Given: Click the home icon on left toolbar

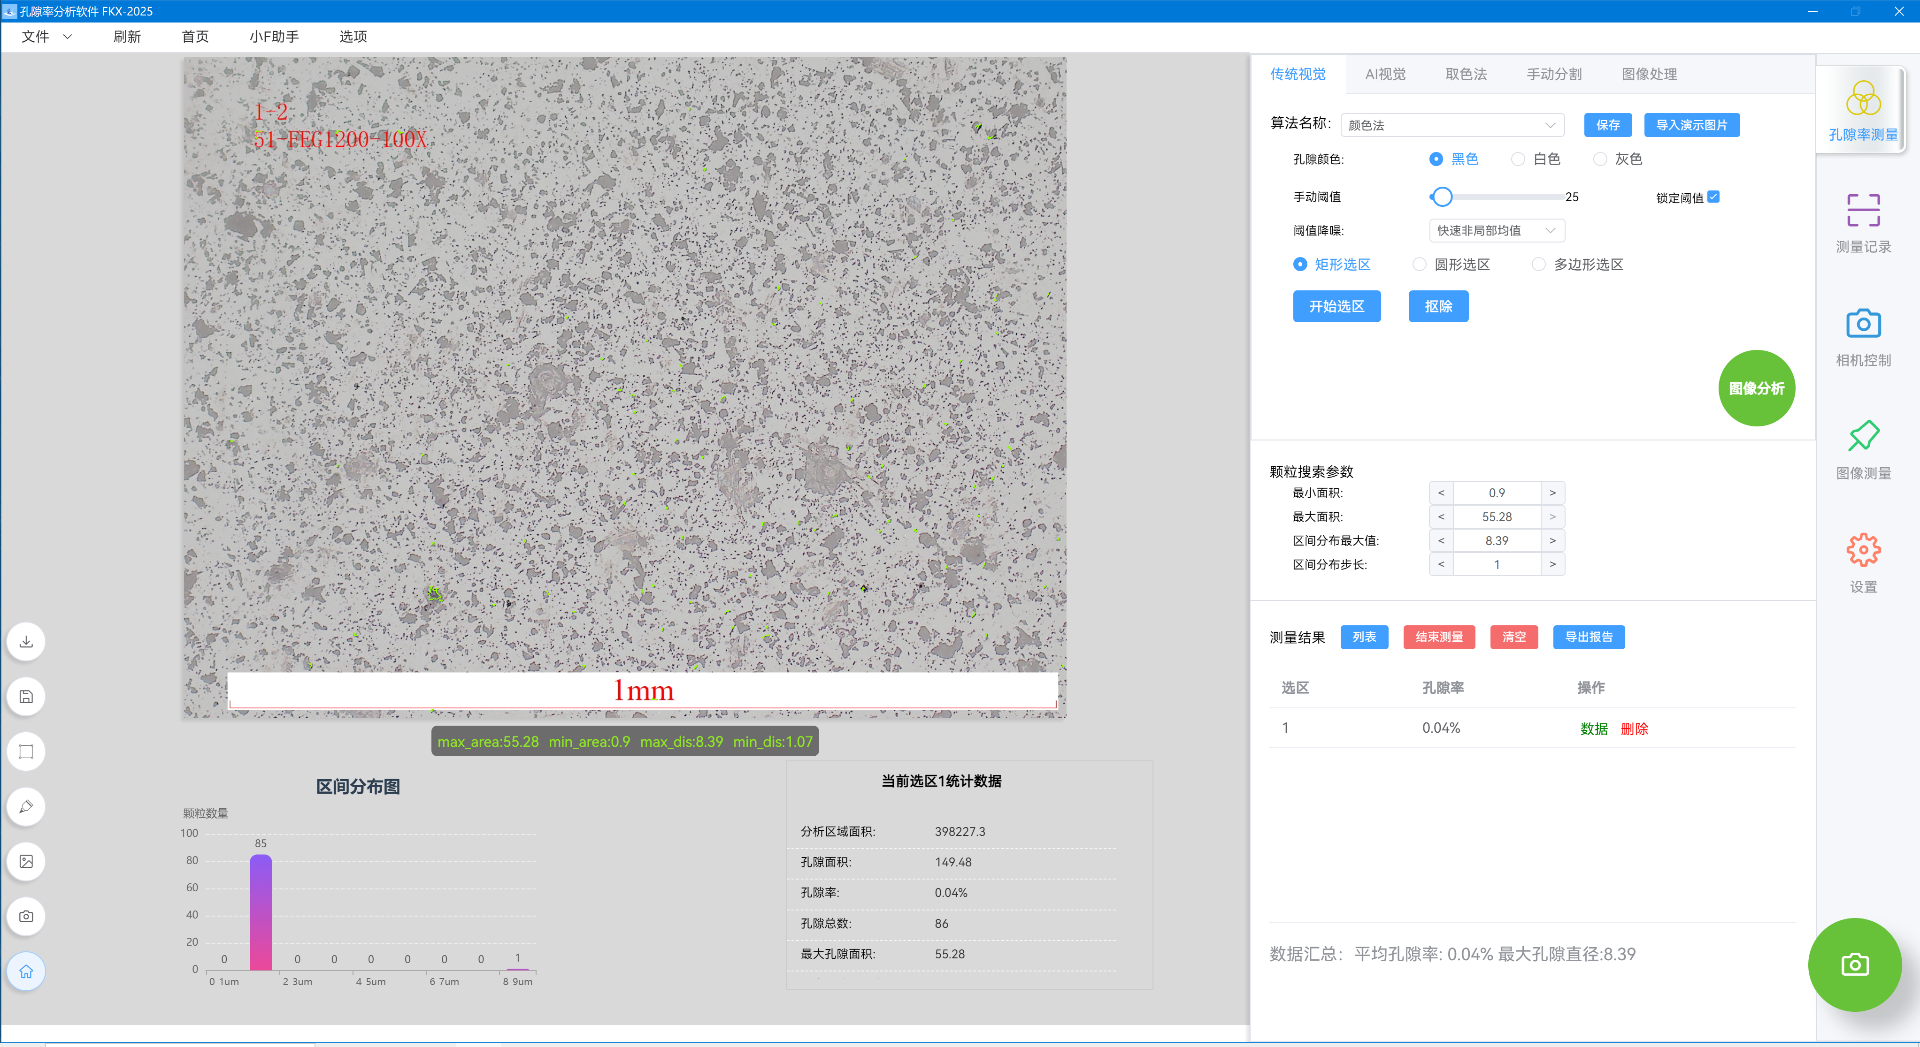Looking at the screenshot, I should (x=27, y=971).
